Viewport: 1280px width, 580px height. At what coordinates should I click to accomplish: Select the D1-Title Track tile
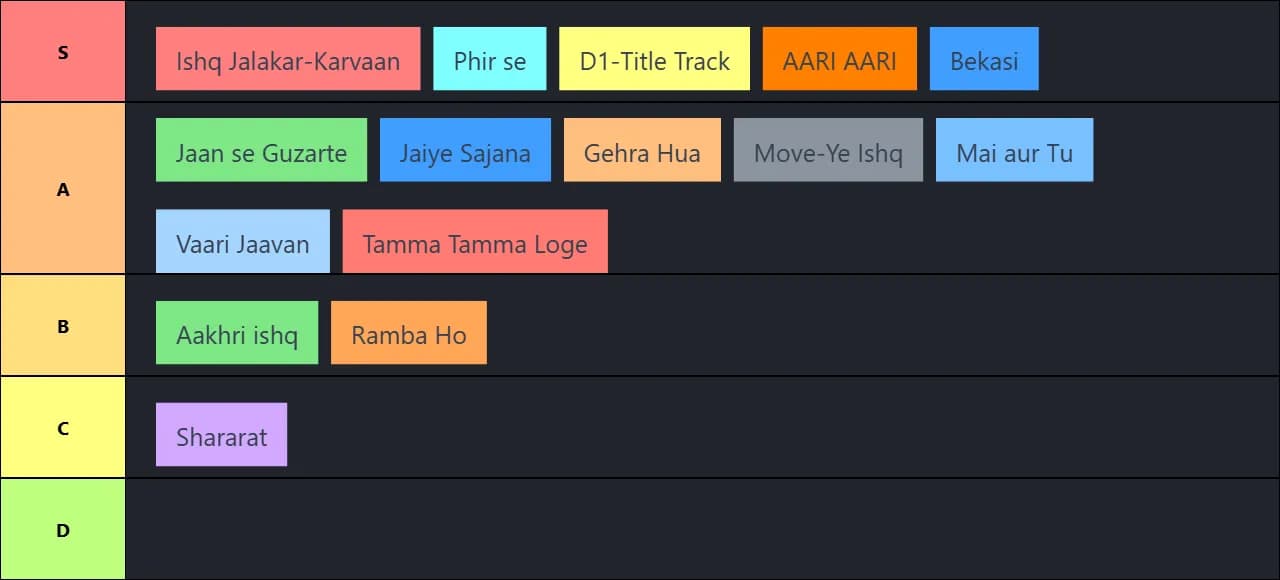[654, 59]
